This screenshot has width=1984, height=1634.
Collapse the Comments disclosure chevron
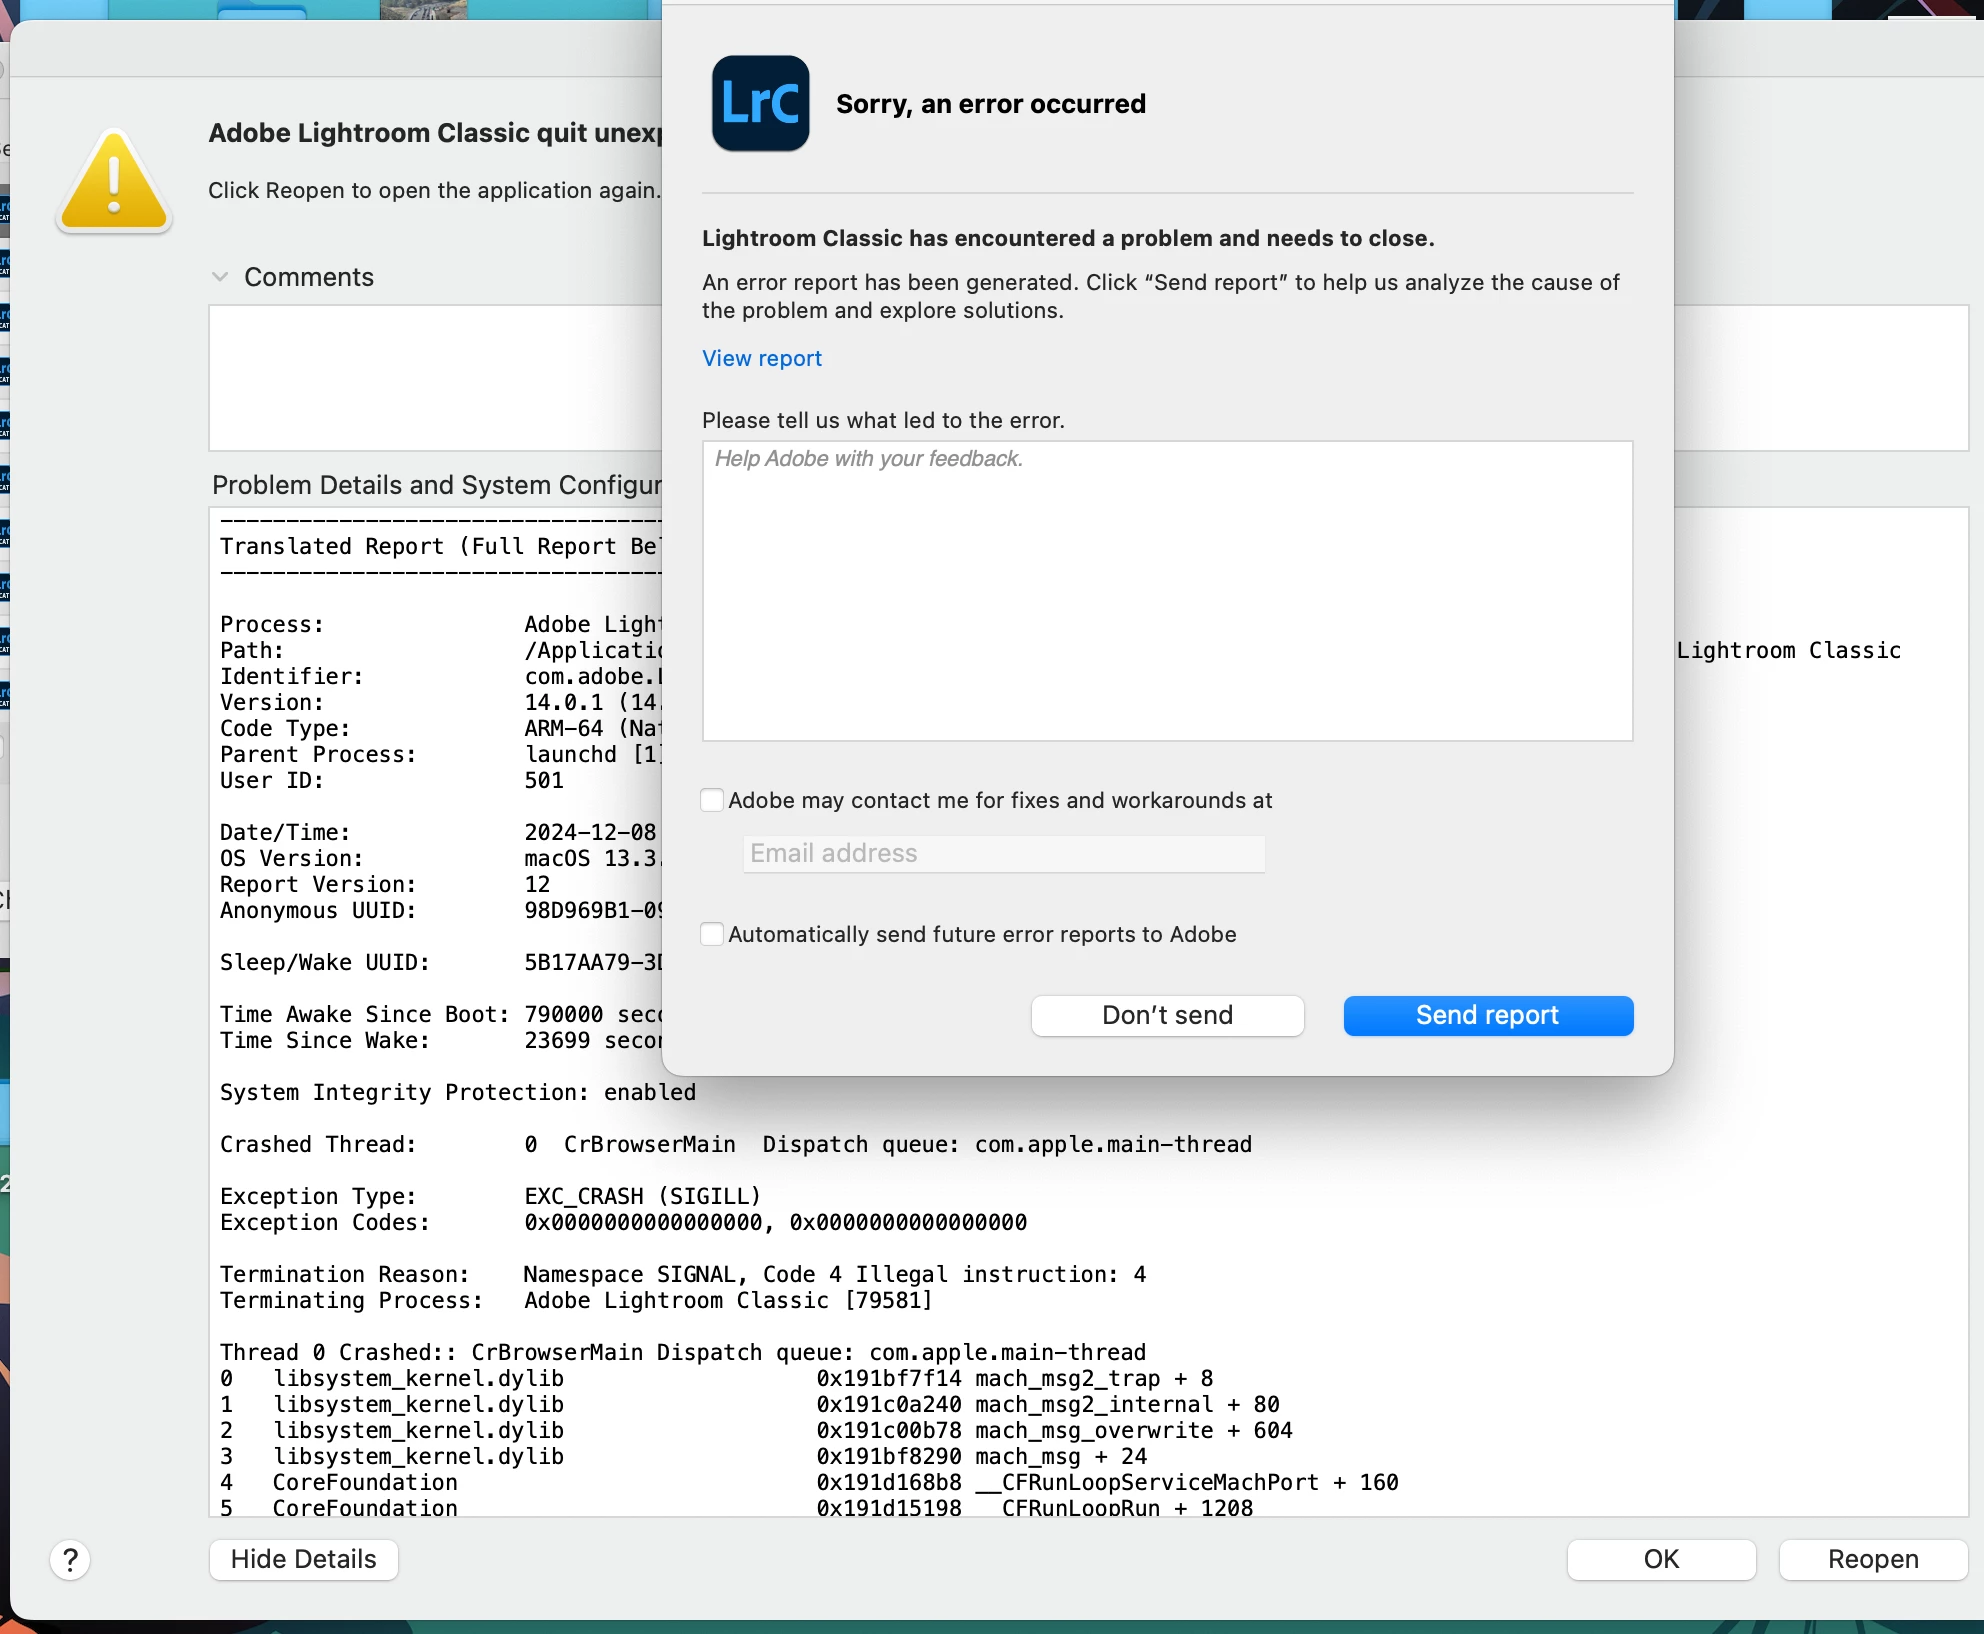[x=220, y=277]
